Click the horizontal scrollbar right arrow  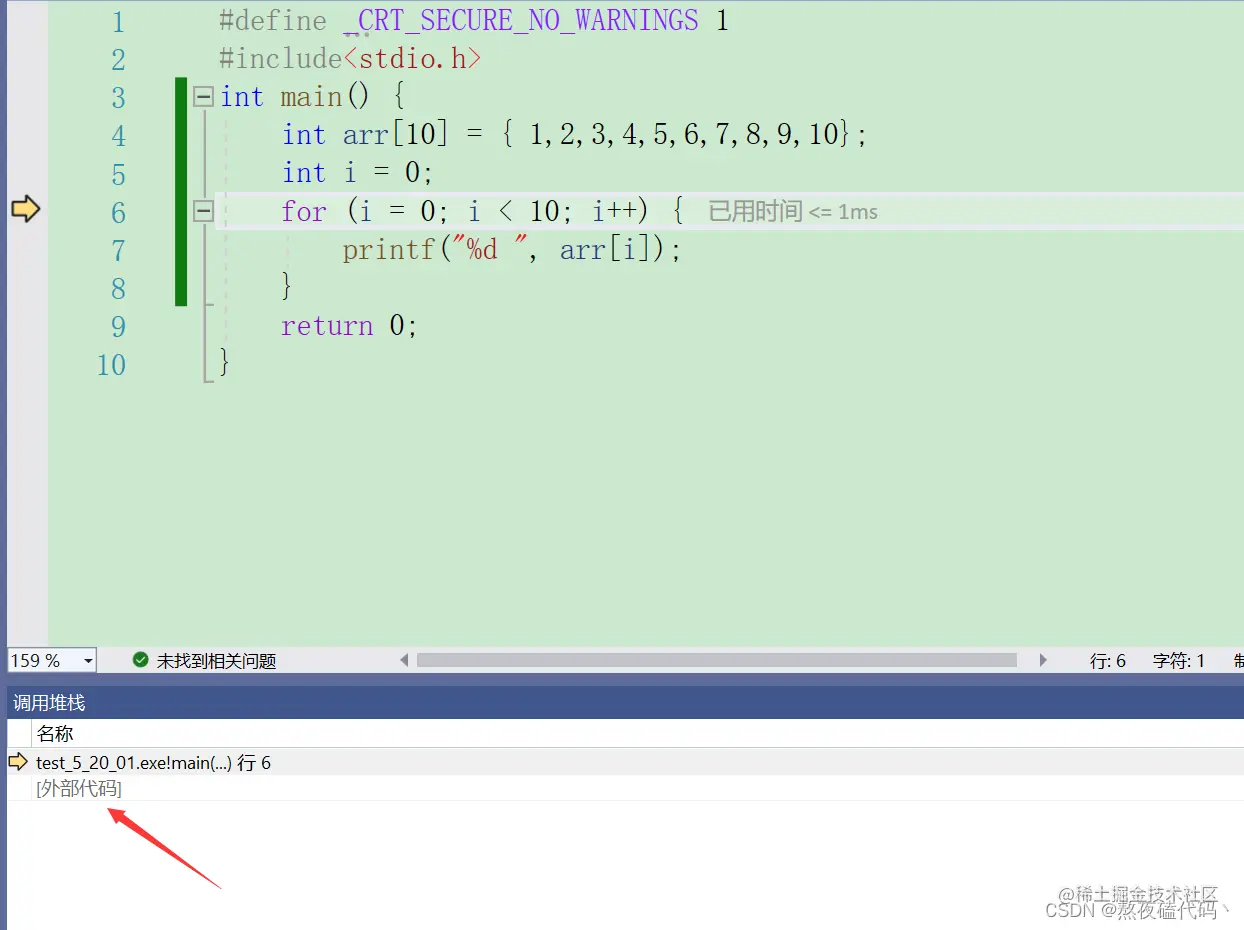pyautogui.click(x=1043, y=660)
